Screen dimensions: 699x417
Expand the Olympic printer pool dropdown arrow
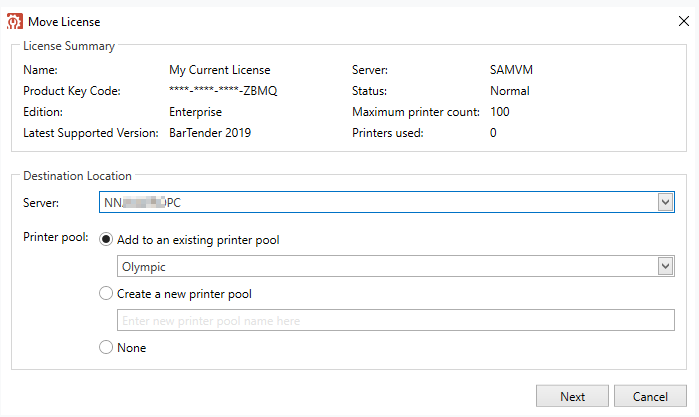pyautogui.click(x=665, y=266)
